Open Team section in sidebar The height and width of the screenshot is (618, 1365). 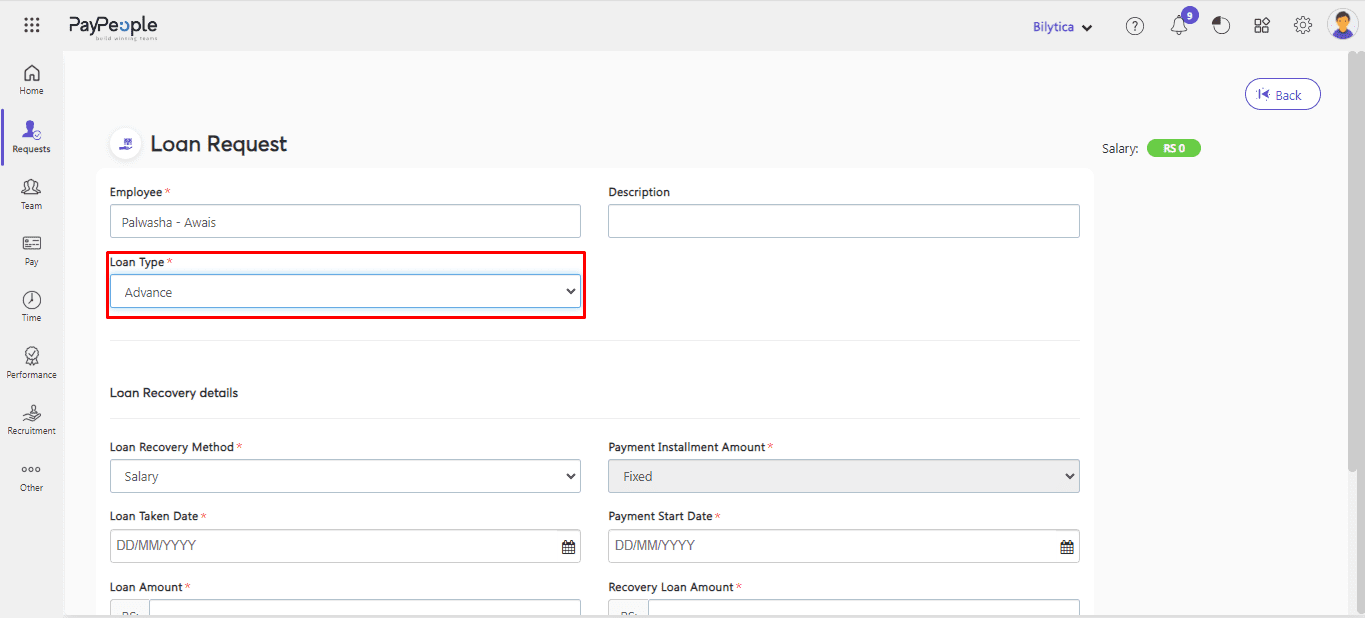click(32, 194)
